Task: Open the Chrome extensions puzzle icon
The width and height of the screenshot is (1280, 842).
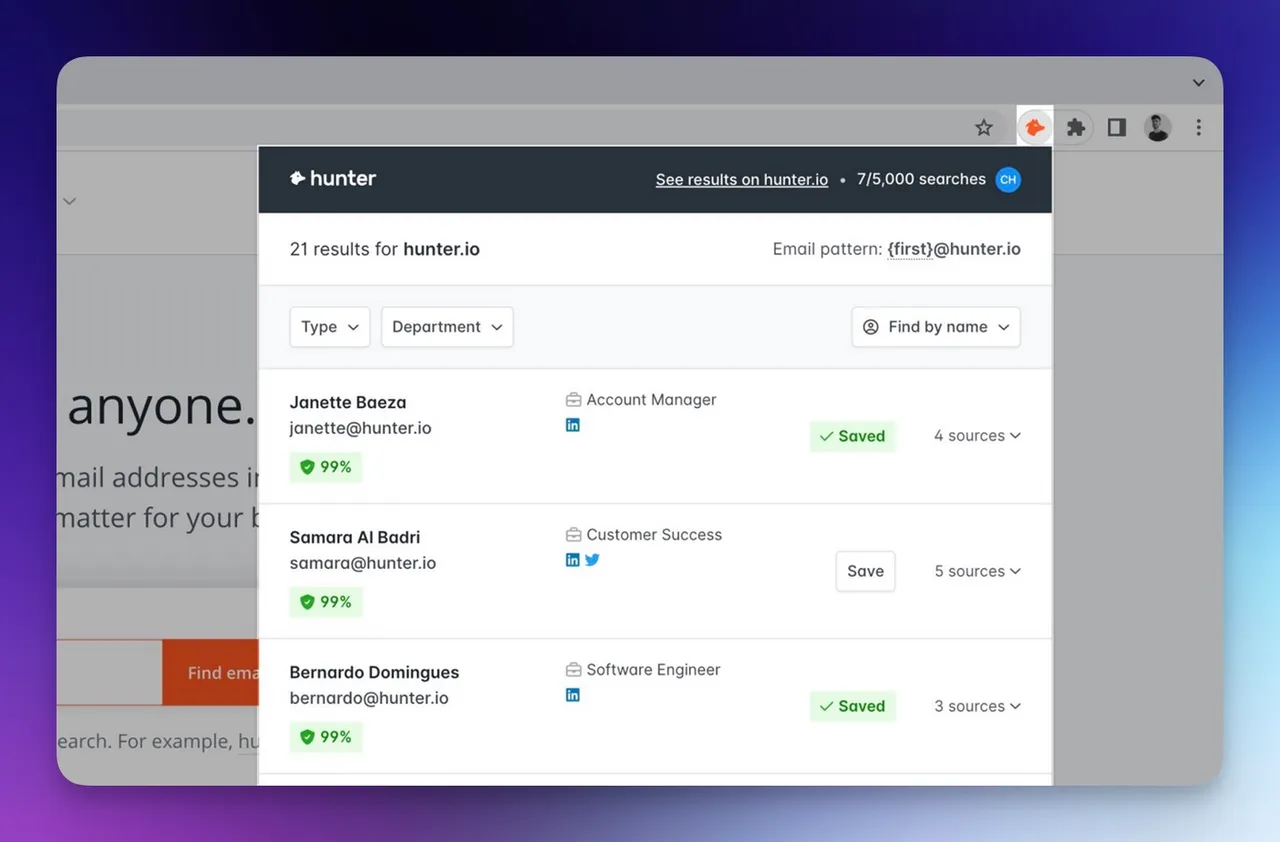Action: [1076, 128]
